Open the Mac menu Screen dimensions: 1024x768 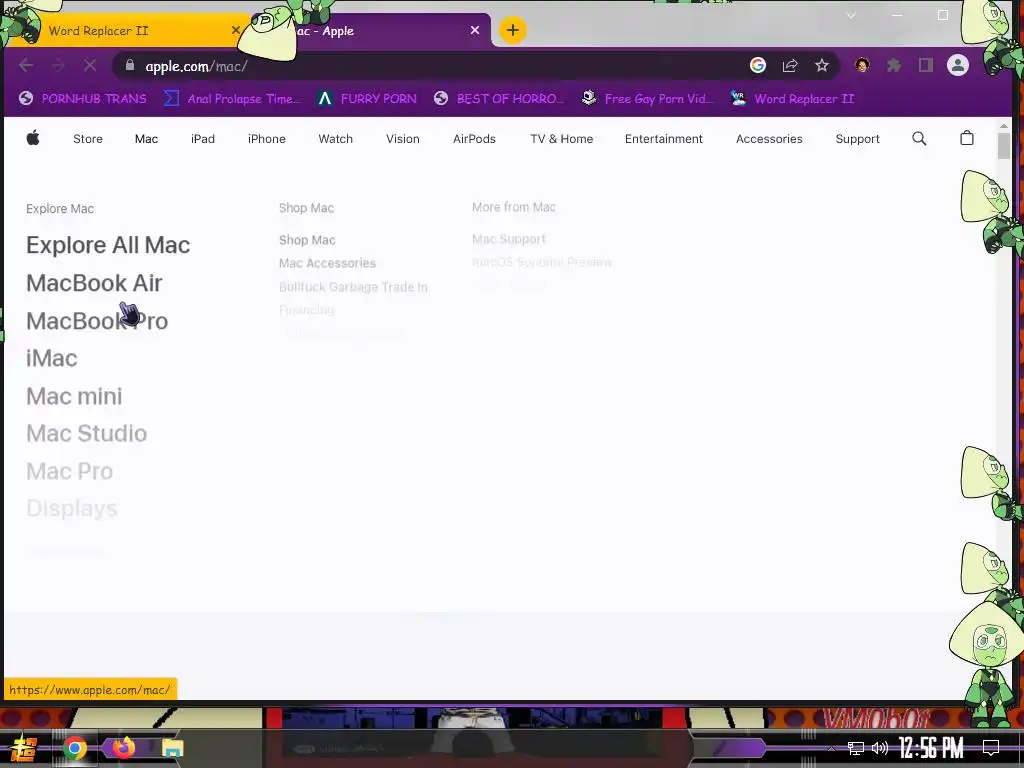point(146,138)
